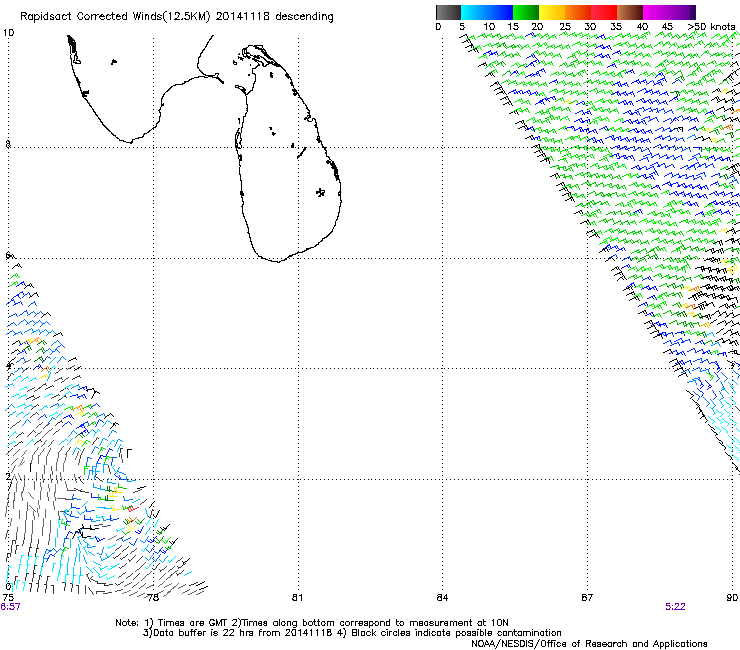
Task: Click the orange 25-30 knots color segment
Action: [578, 12]
